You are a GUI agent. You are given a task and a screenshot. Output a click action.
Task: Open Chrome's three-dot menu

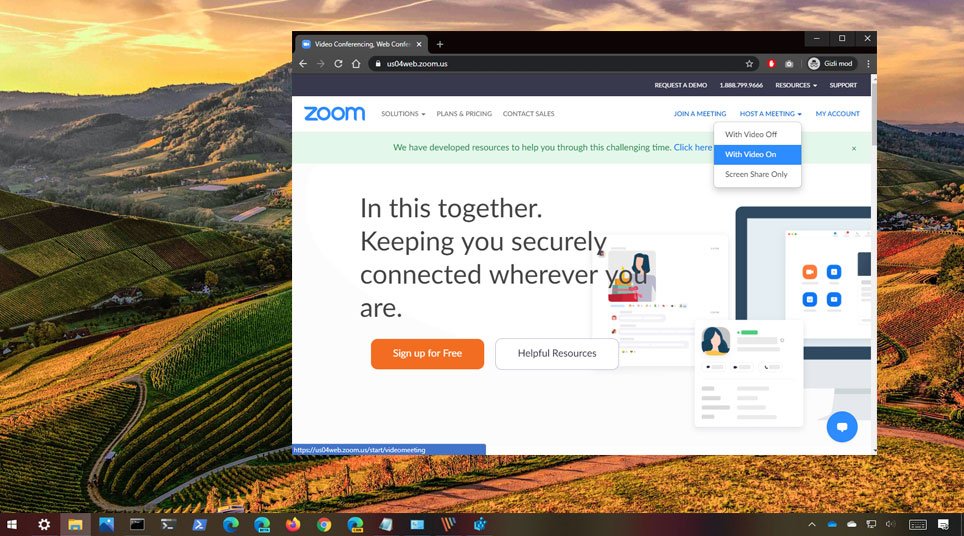868,63
